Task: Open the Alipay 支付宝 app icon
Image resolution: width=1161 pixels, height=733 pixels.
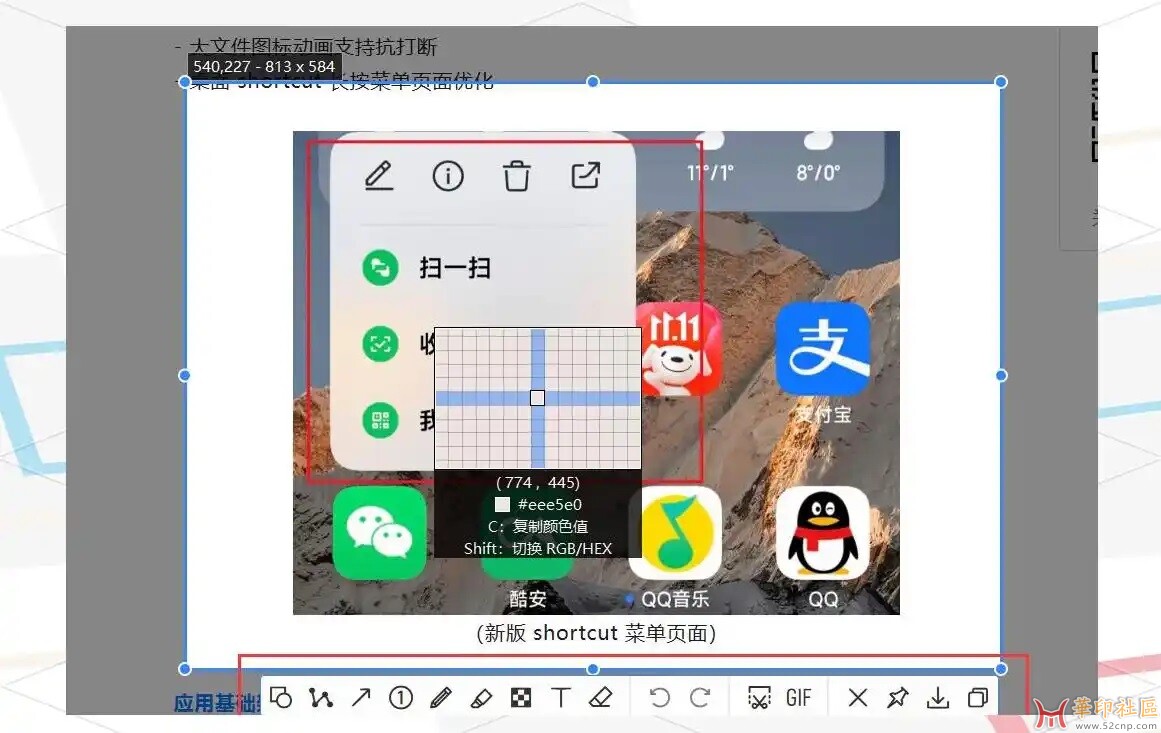Action: [823, 349]
